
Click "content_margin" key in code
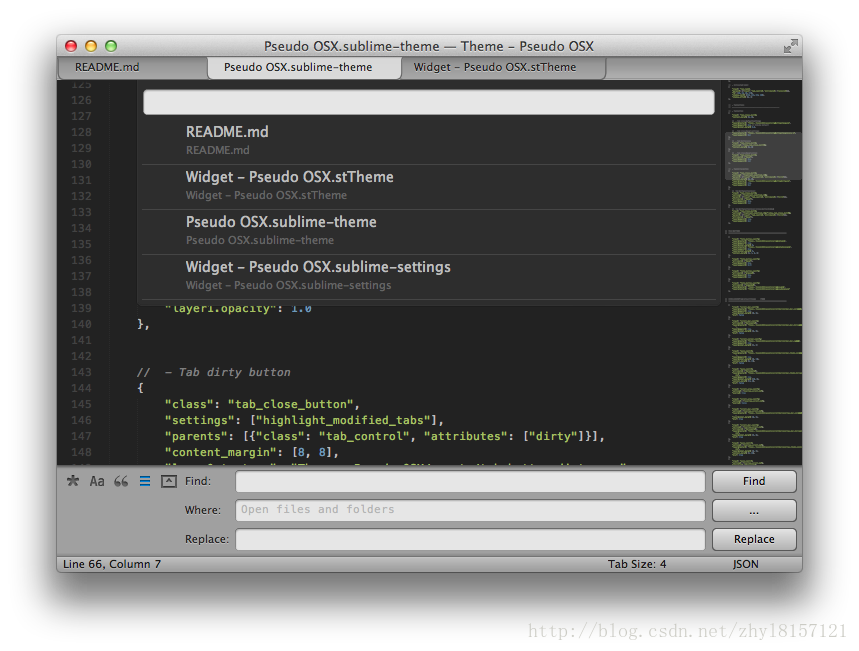click(x=221, y=452)
